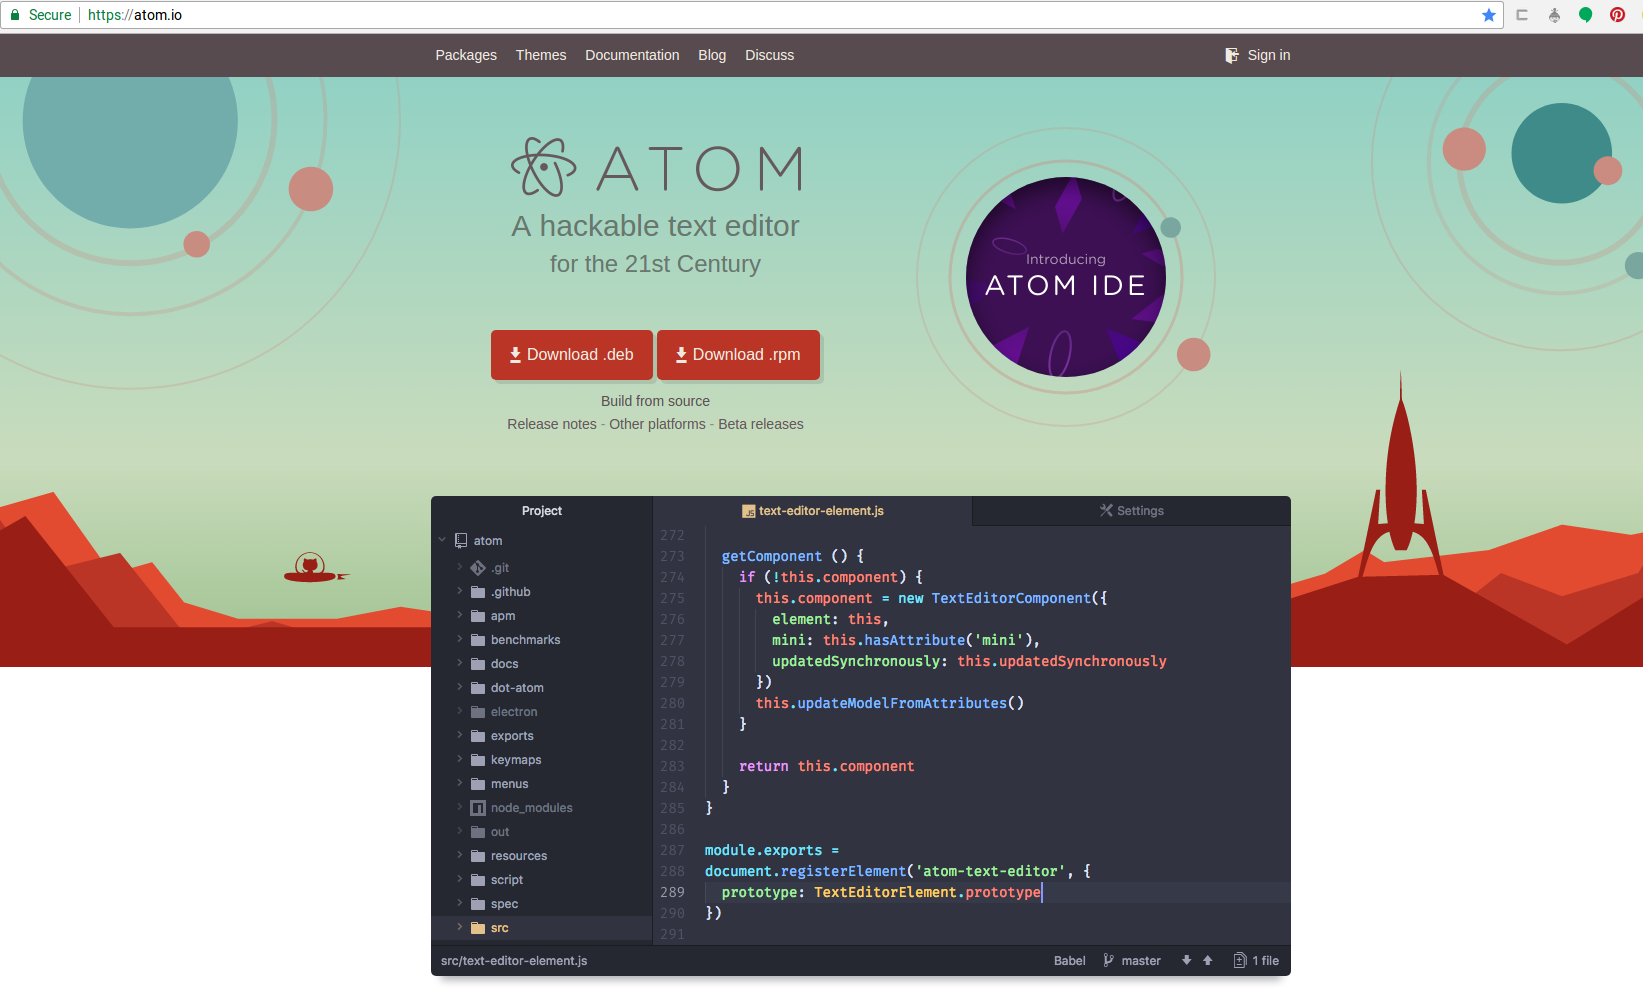Viewport: 1643px width, 988px height.
Task: Click the cast extension icon in toolbar
Action: point(1522,15)
